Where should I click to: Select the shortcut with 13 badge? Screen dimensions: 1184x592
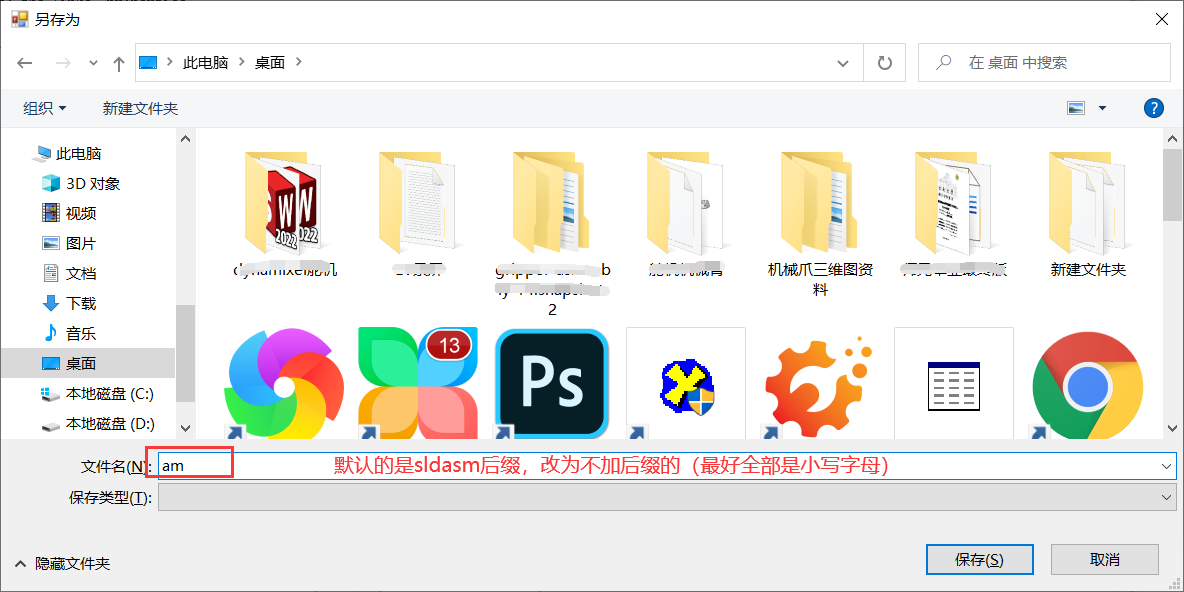click(x=418, y=383)
